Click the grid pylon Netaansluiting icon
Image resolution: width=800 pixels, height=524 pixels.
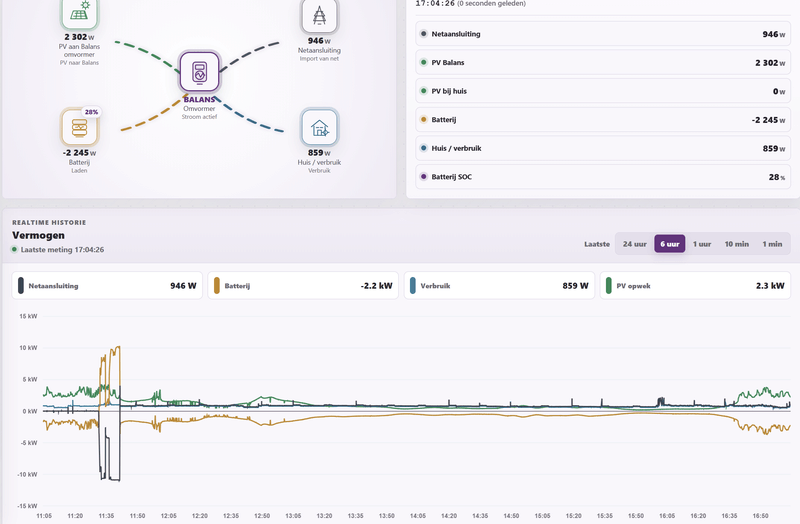pyautogui.click(x=319, y=15)
